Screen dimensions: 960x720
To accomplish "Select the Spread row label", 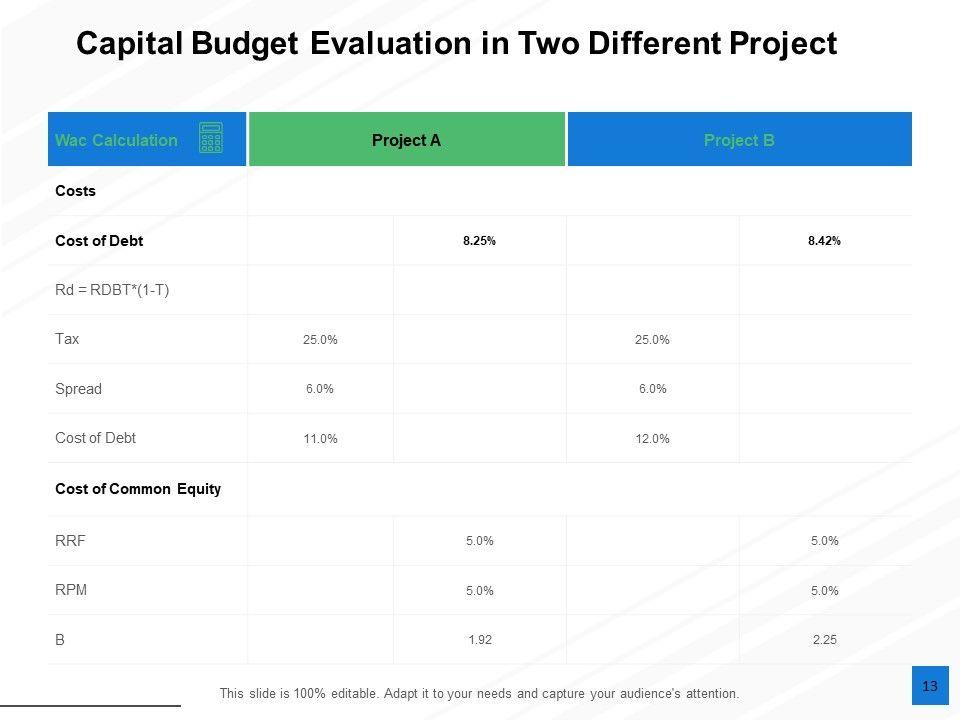I will point(78,389).
